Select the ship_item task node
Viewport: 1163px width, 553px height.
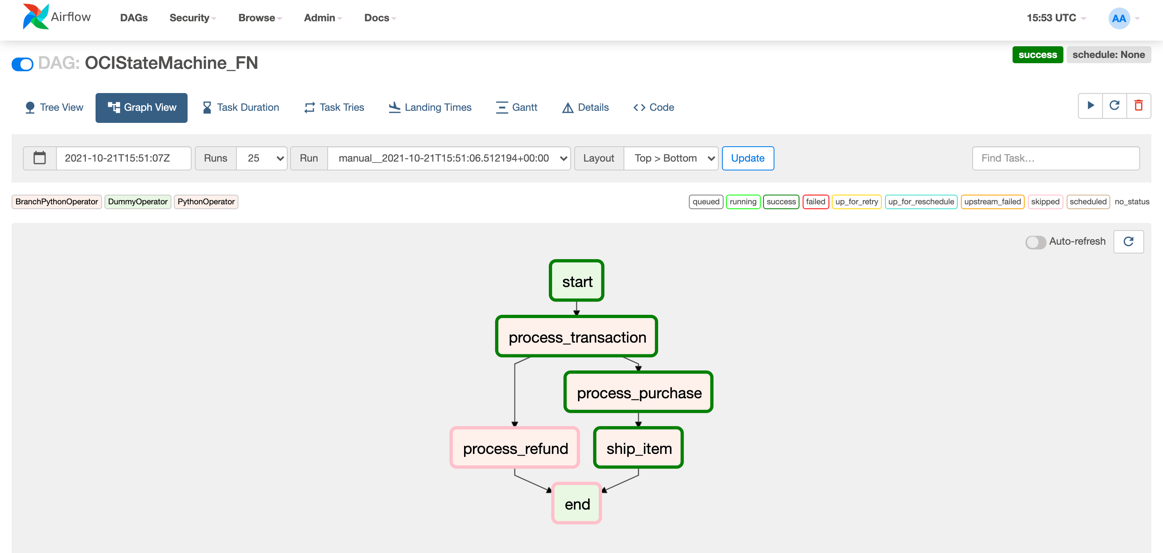click(639, 448)
